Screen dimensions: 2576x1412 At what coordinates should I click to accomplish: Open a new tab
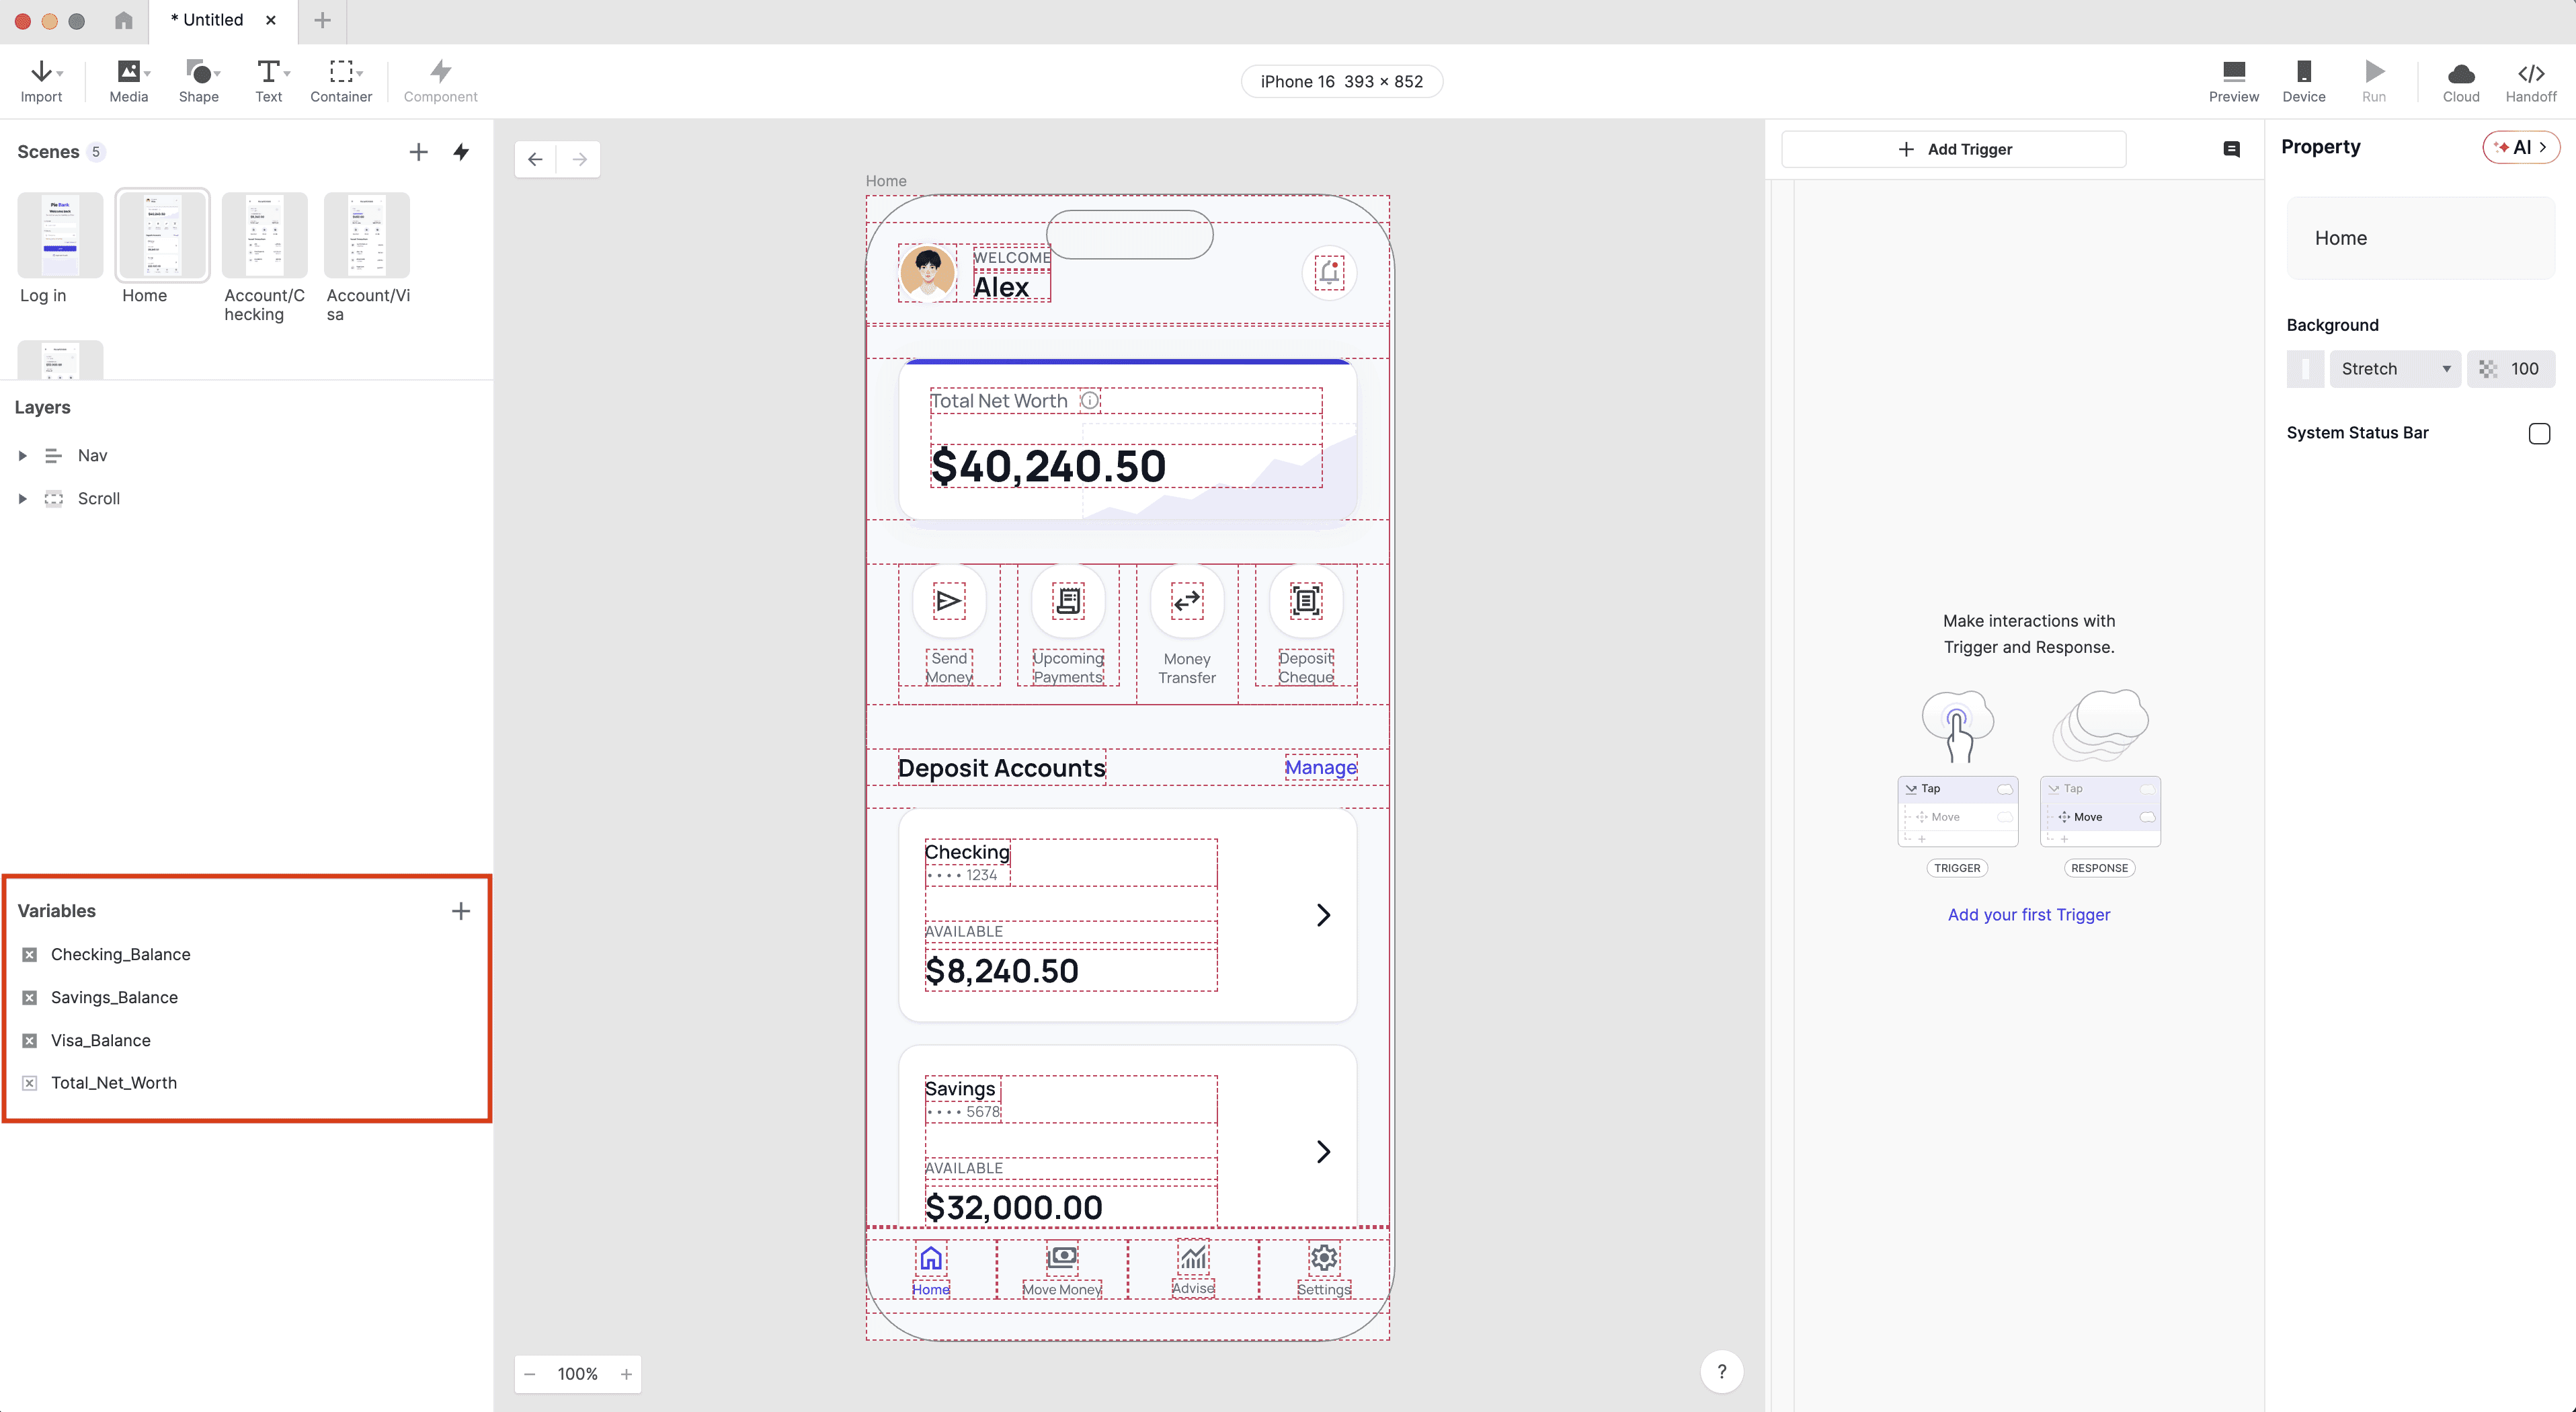point(322,20)
